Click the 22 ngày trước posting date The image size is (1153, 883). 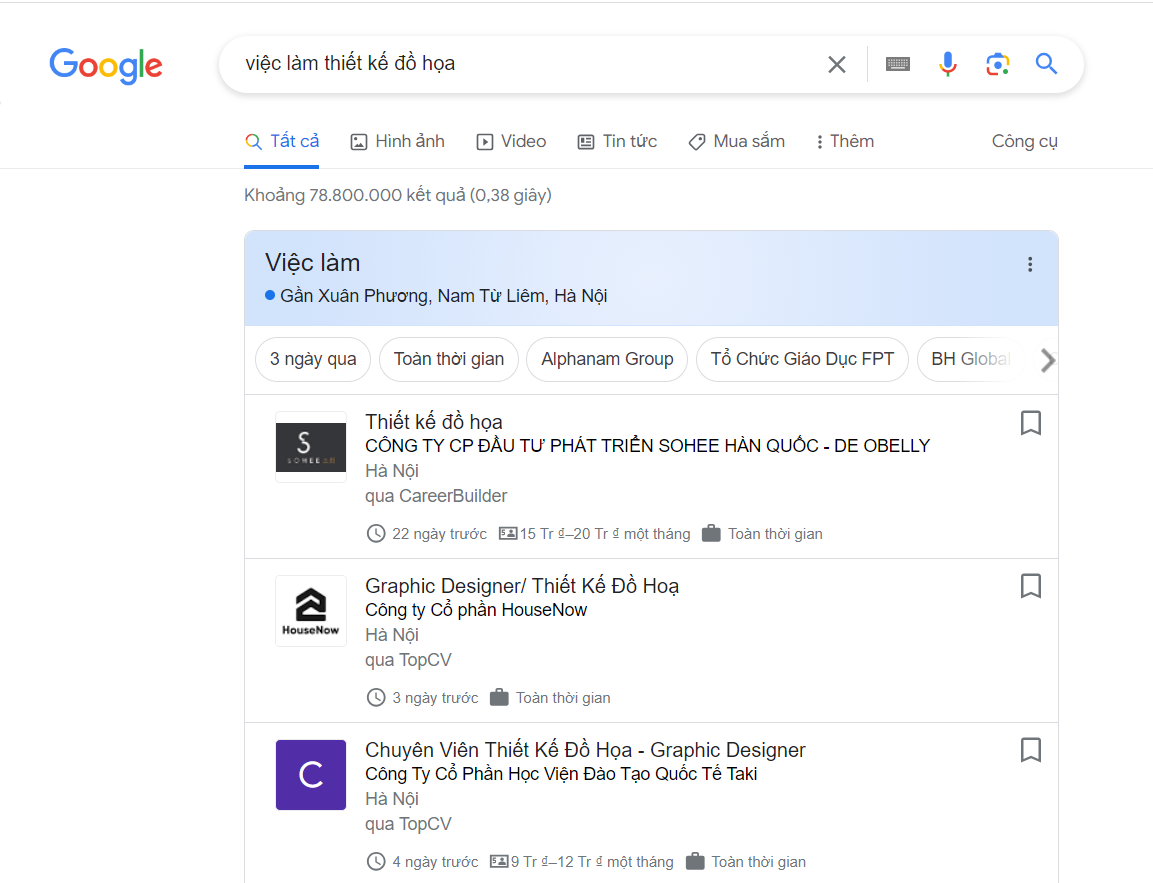439,534
